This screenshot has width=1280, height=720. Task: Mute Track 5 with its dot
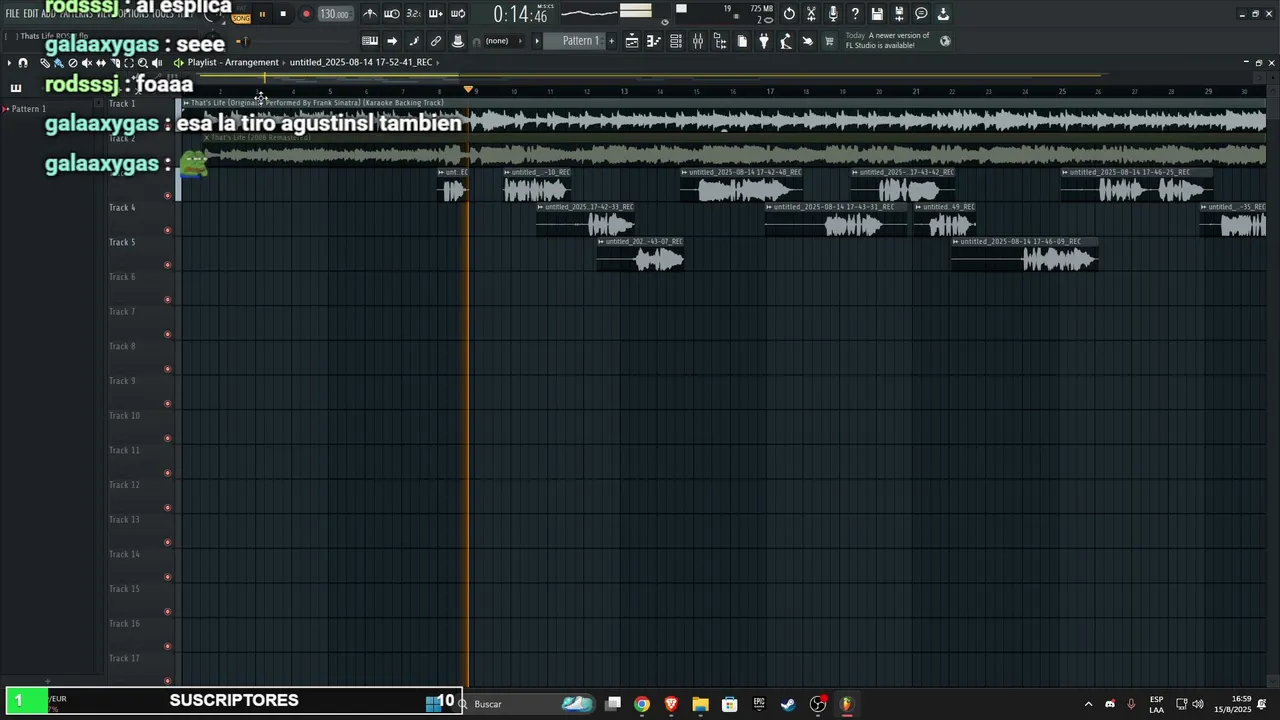[x=168, y=265]
